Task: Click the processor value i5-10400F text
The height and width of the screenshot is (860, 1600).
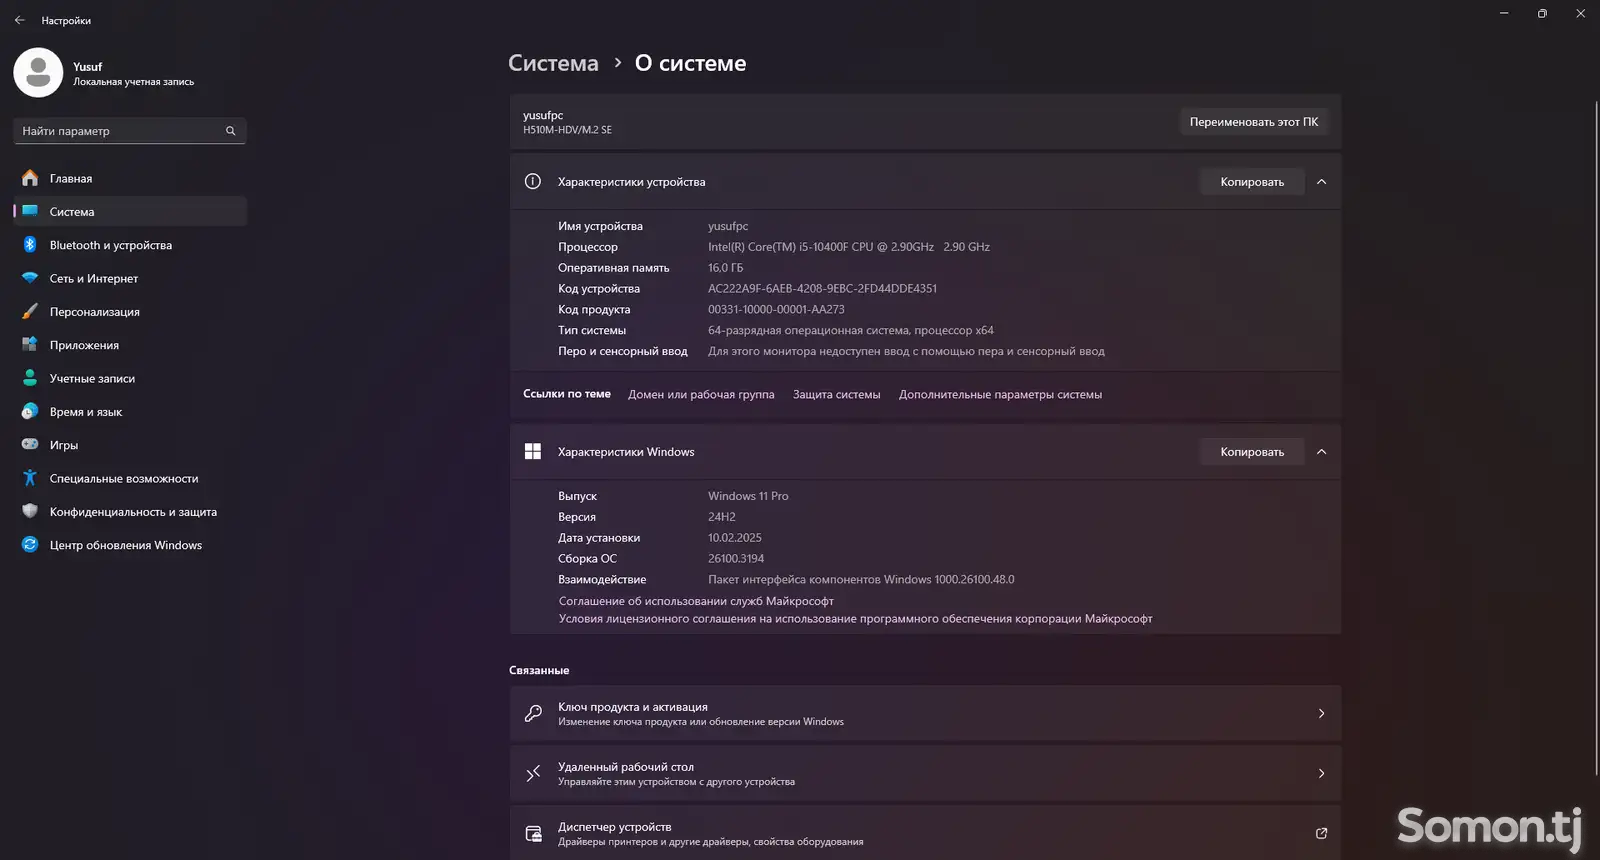Action: click(849, 246)
